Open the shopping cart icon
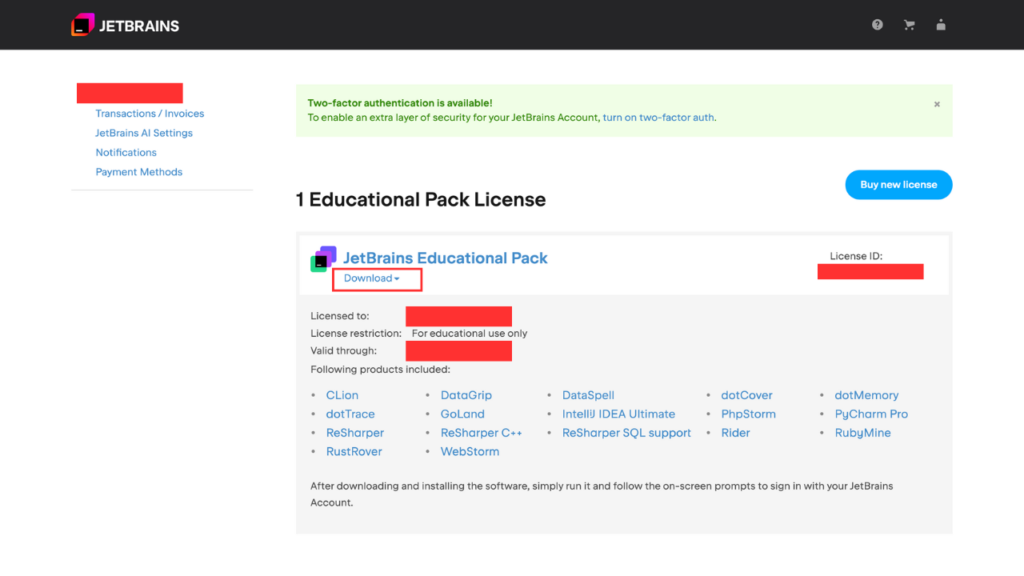1024x576 pixels. point(909,25)
